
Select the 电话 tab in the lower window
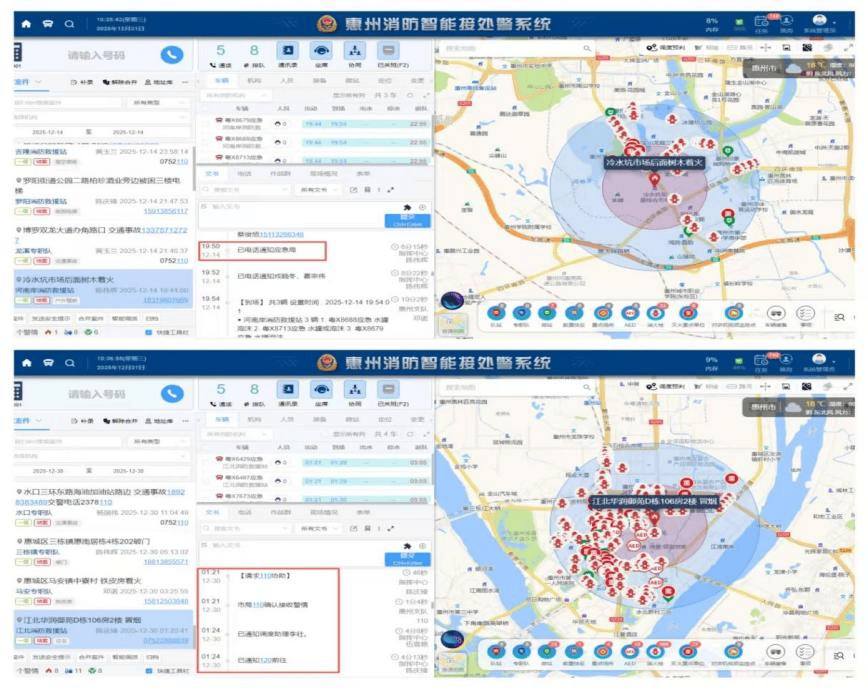coord(244,511)
